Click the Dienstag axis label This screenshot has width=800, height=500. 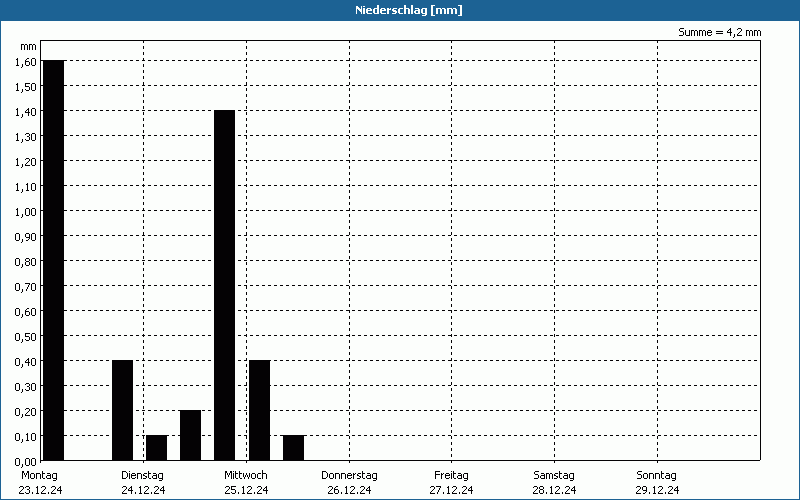142,475
